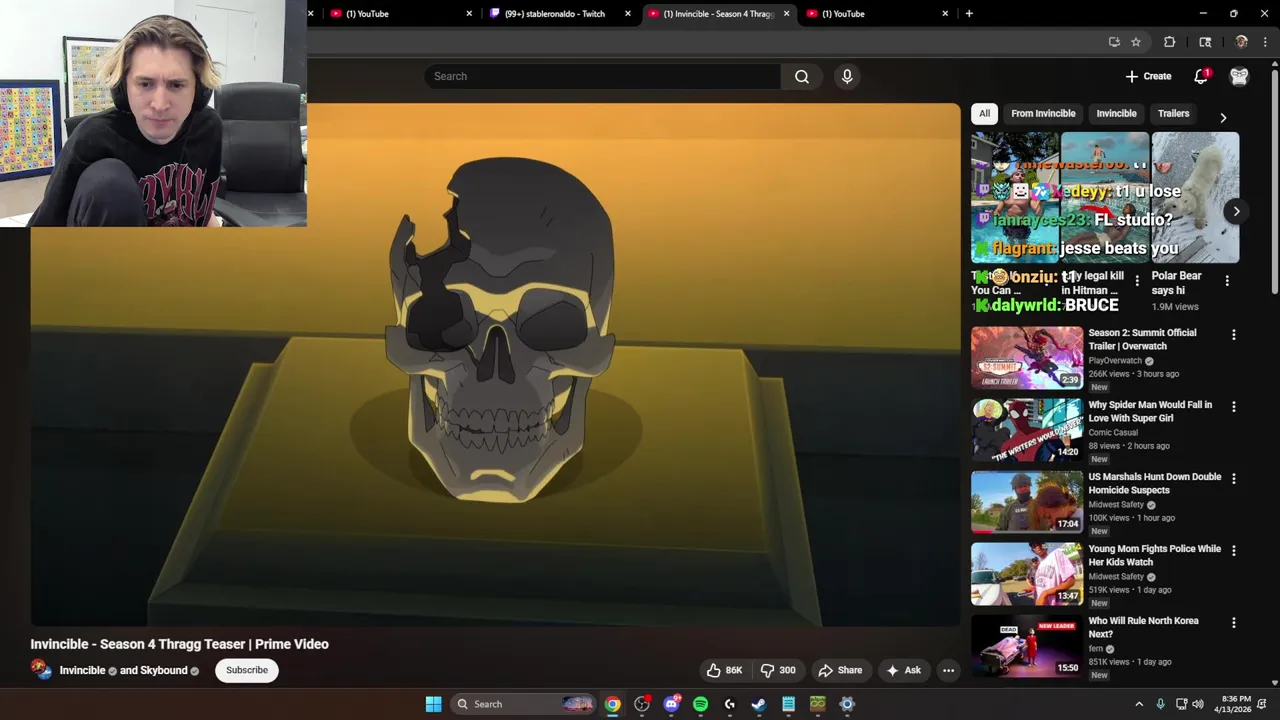Like the video with thumbs-up 86K
This screenshot has width=1280, height=720.
click(x=724, y=670)
